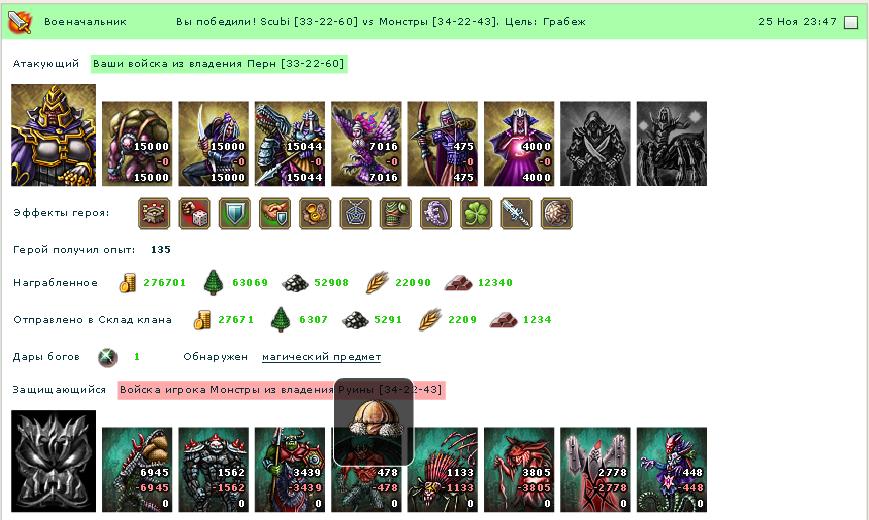Click the gold coins treasure effect icon
This screenshot has height=520, width=869.
click(315, 213)
